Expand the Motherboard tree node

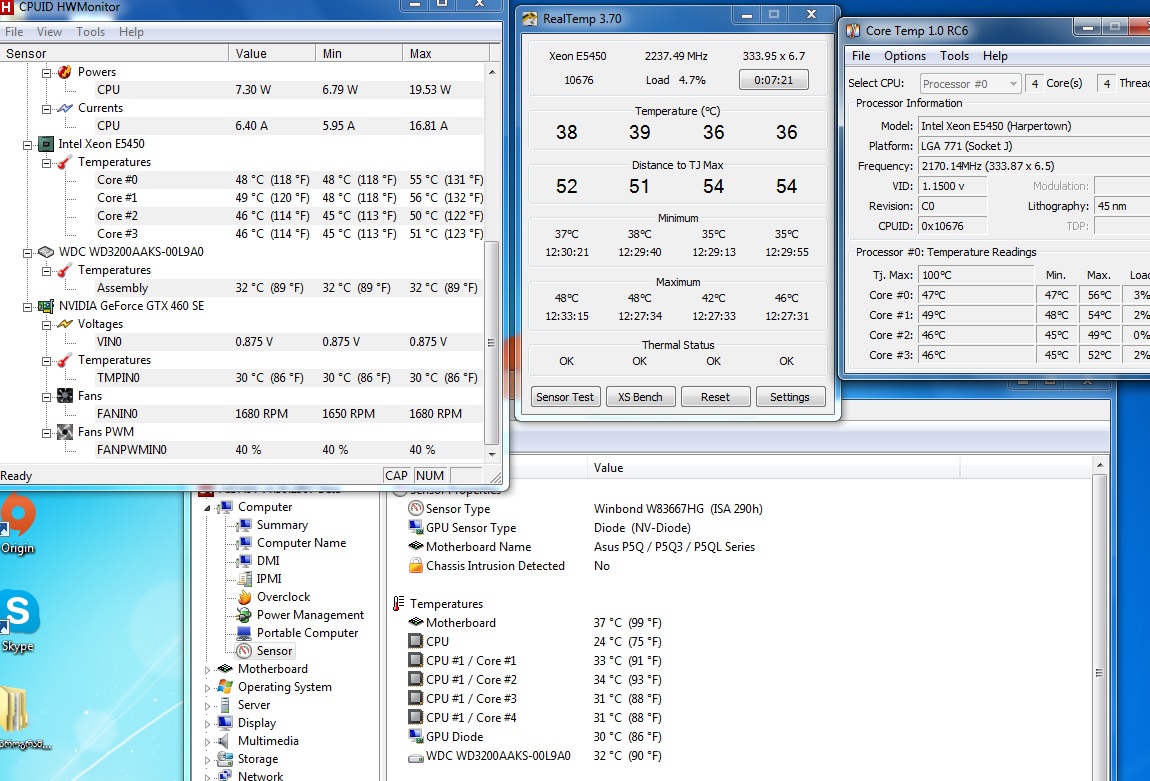point(209,670)
